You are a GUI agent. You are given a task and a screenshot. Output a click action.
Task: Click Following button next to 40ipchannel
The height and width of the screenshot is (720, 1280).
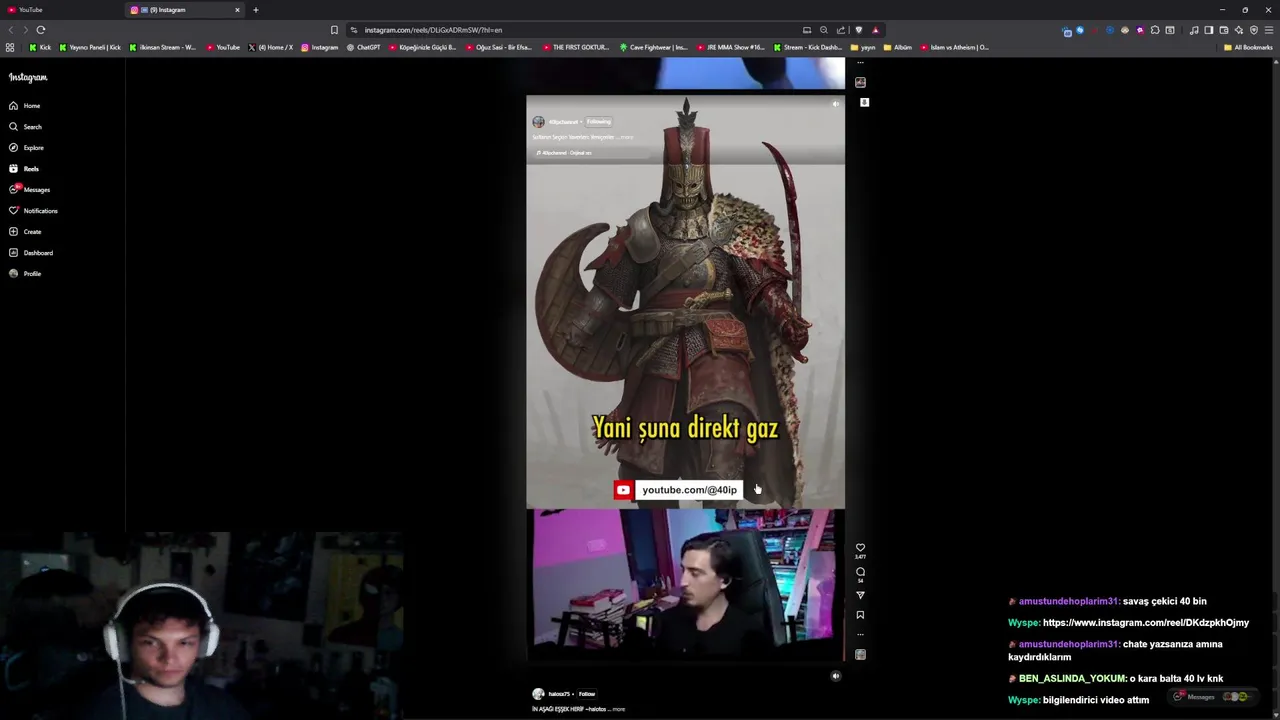click(x=598, y=122)
